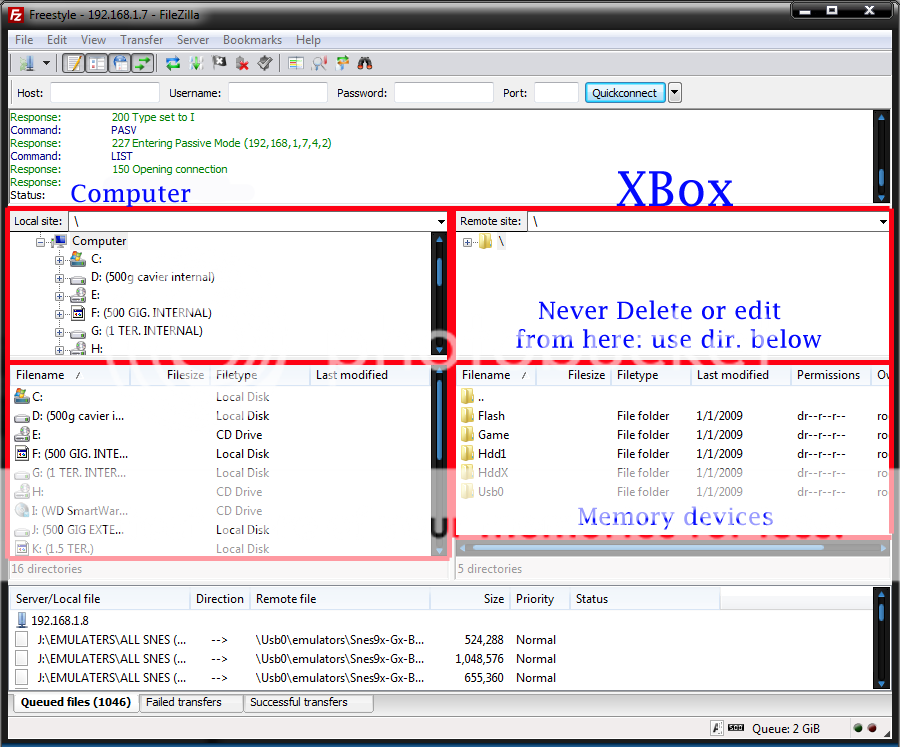Open the Local site path dropdown
Viewport: 900px width, 747px height.
coord(441,222)
